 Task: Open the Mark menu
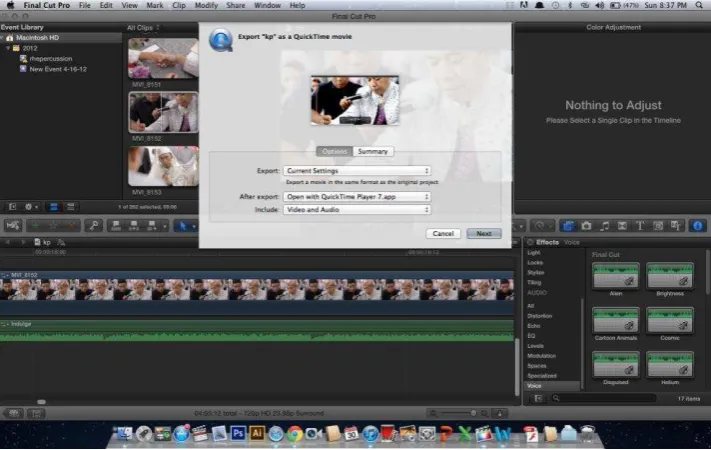(155, 5)
